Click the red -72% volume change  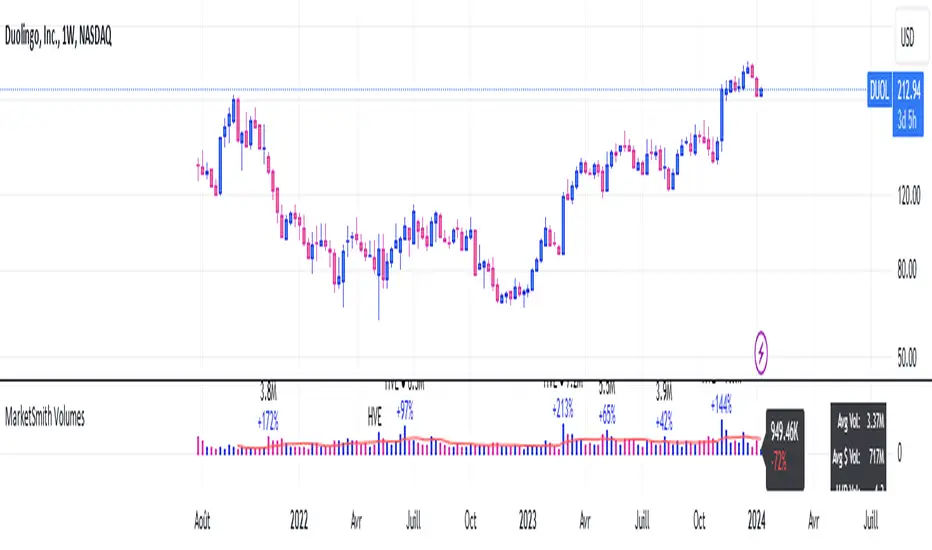pyautogui.click(x=779, y=460)
